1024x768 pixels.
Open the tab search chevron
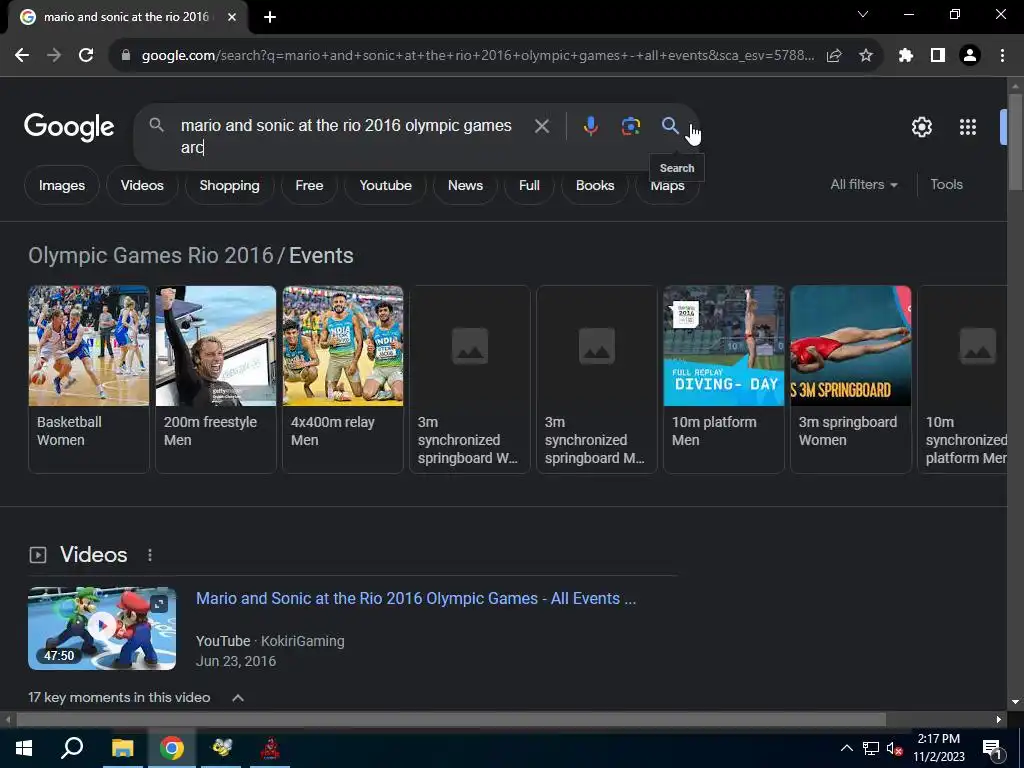[863, 14]
